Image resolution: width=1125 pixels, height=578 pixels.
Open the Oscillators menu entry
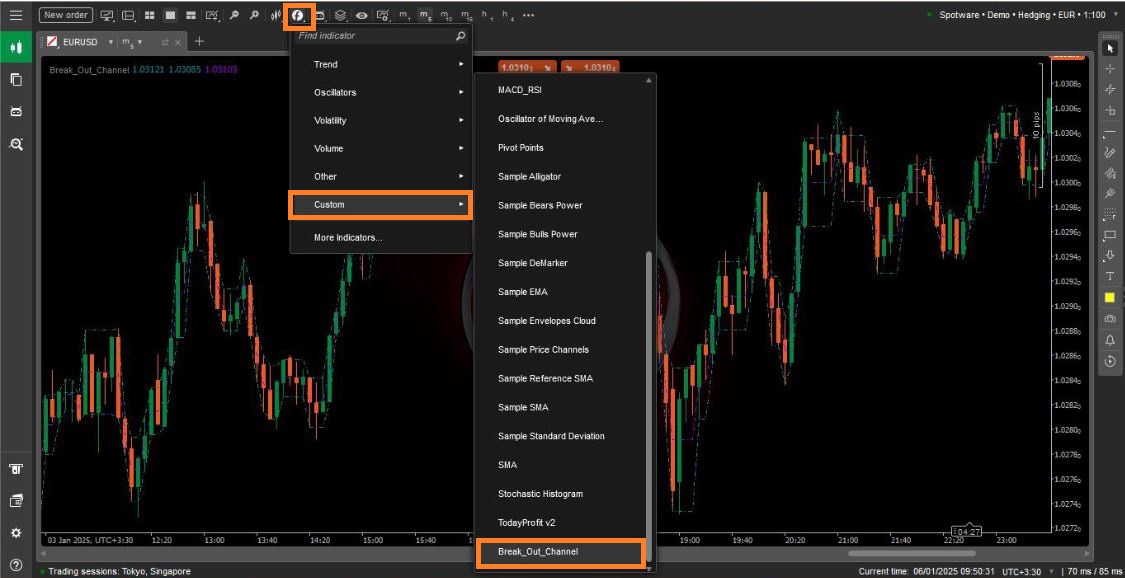[x=380, y=92]
